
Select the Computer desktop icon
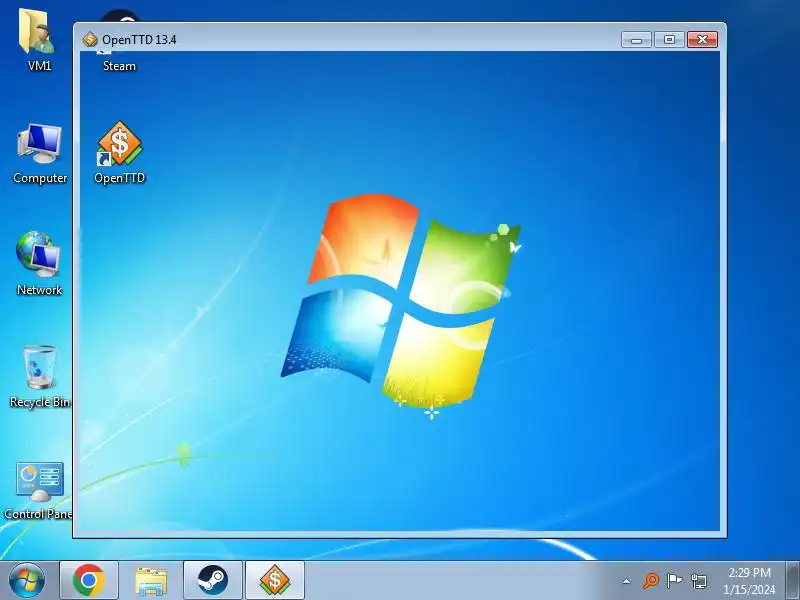[x=39, y=144]
